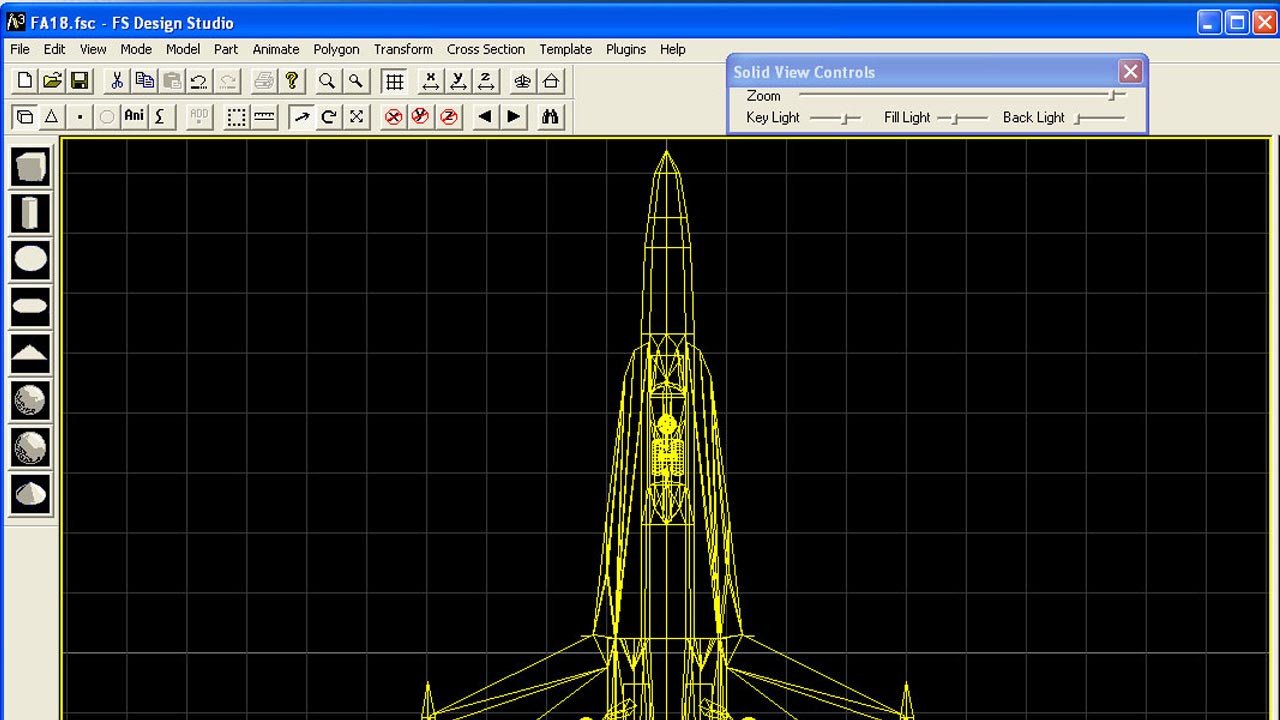Click the sigma symbol toolbar icon
This screenshot has width=1280, height=720.
point(161,117)
